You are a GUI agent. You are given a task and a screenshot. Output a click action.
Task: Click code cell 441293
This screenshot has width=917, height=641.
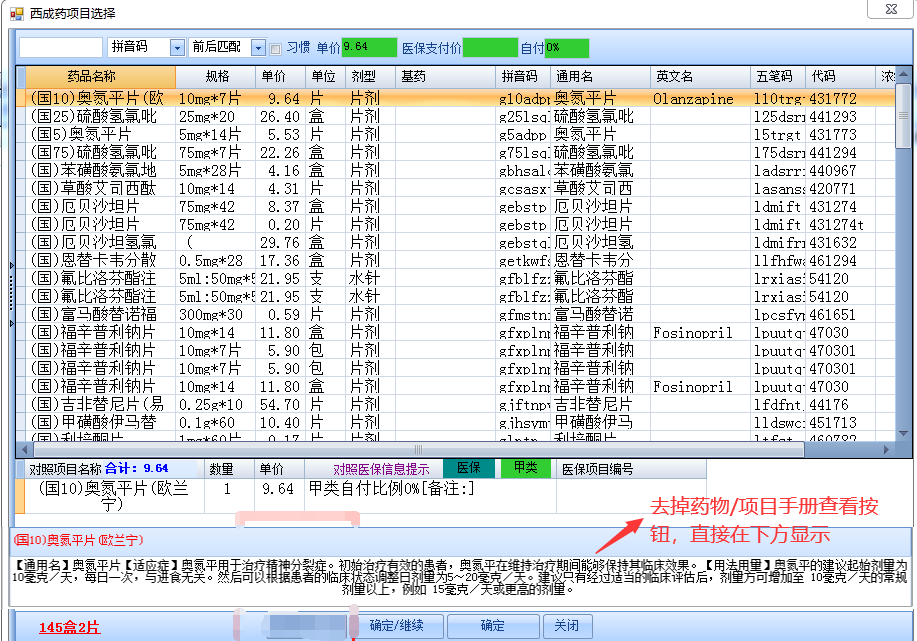[x=840, y=116]
